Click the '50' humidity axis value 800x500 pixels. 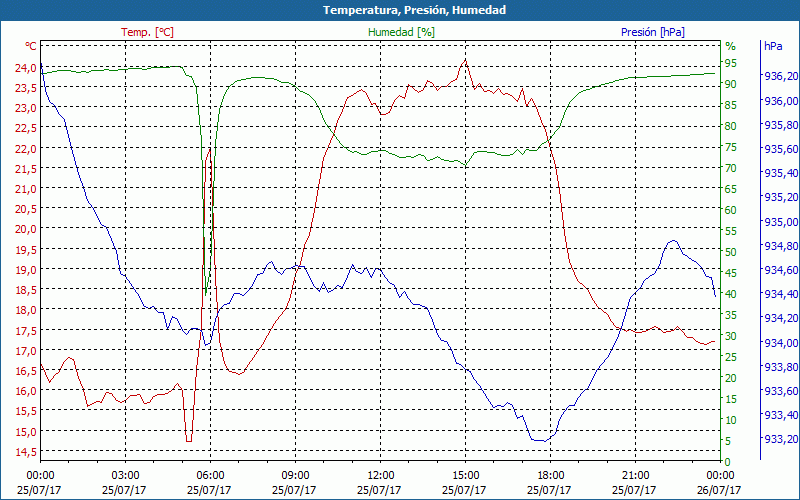click(731, 252)
